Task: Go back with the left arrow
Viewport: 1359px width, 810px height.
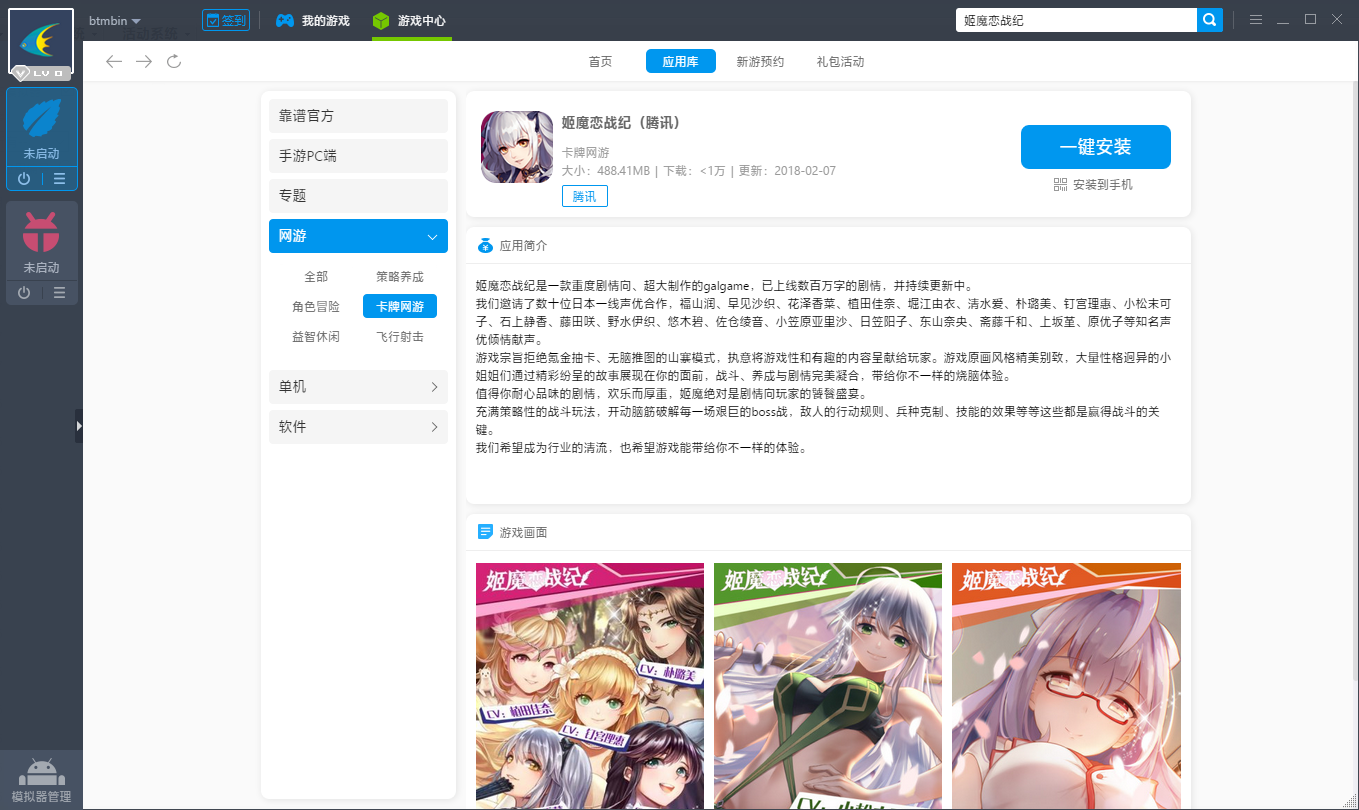Action: [x=114, y=61]
